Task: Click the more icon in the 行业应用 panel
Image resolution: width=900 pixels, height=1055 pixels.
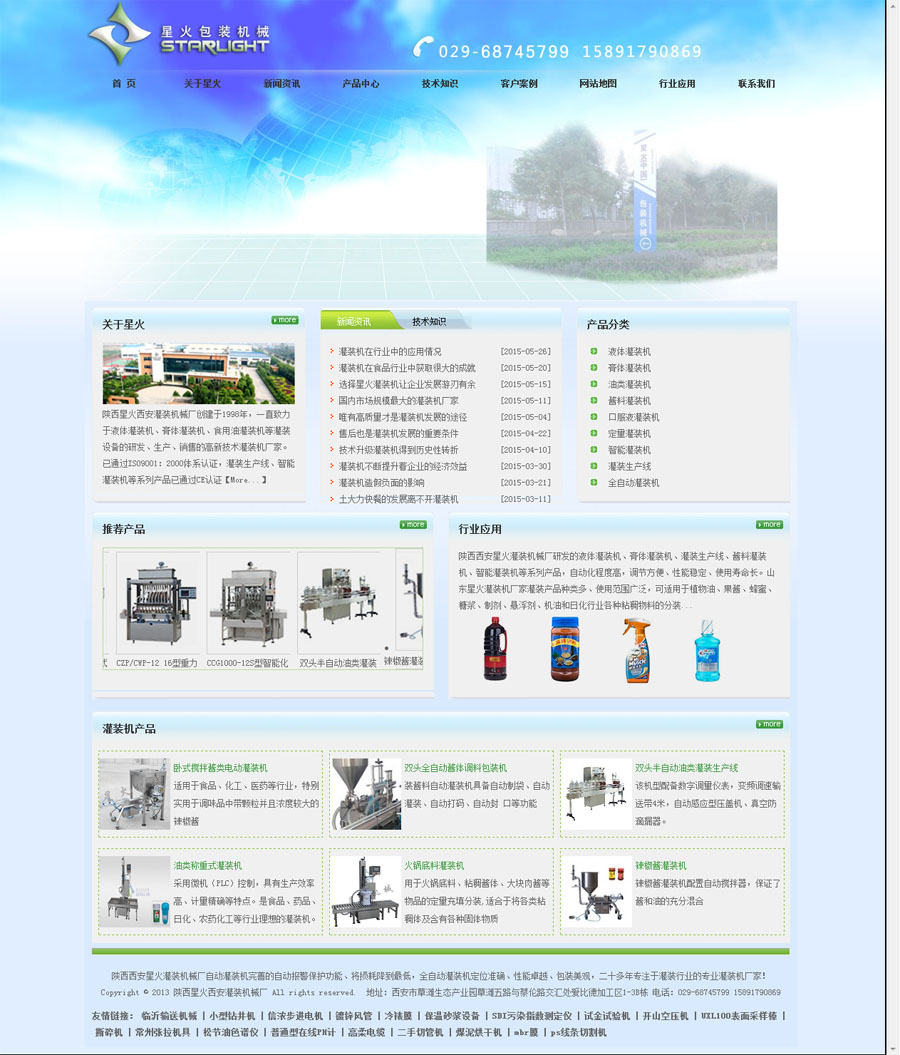Action: pos(768,524)
